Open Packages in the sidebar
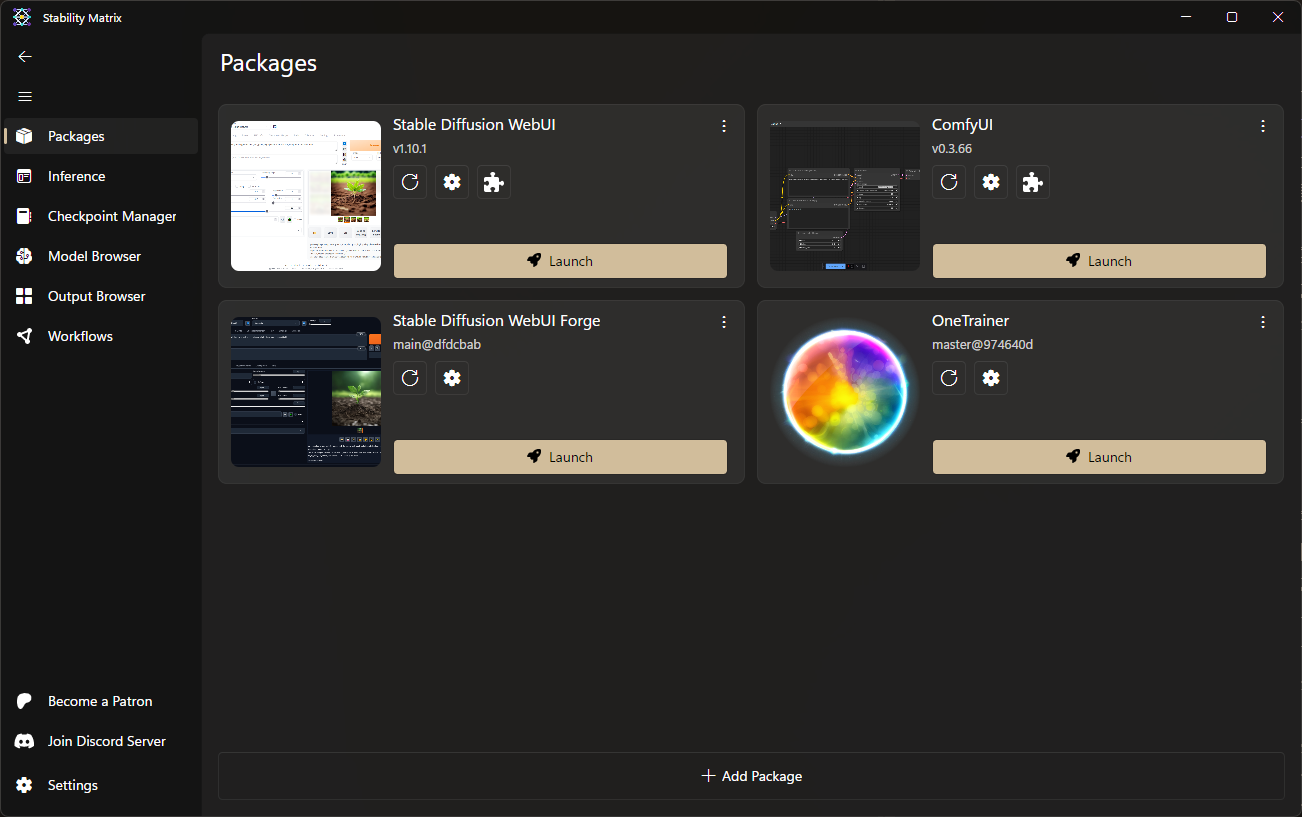 (101, 136)
